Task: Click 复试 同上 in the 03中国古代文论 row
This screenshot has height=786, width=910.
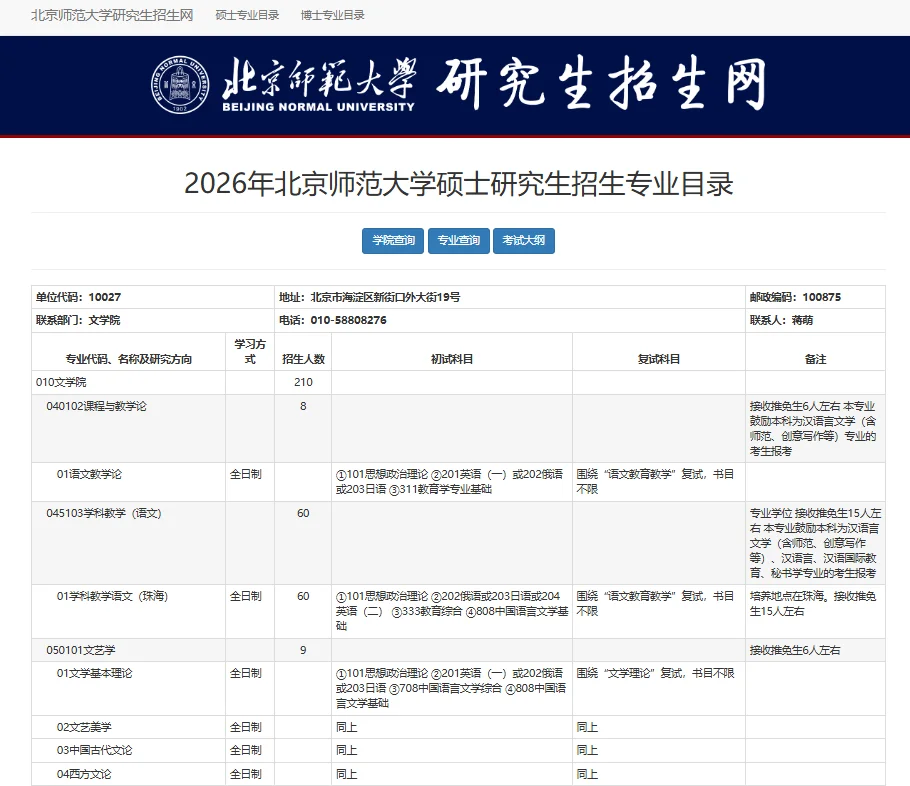Action: (587, 751)
